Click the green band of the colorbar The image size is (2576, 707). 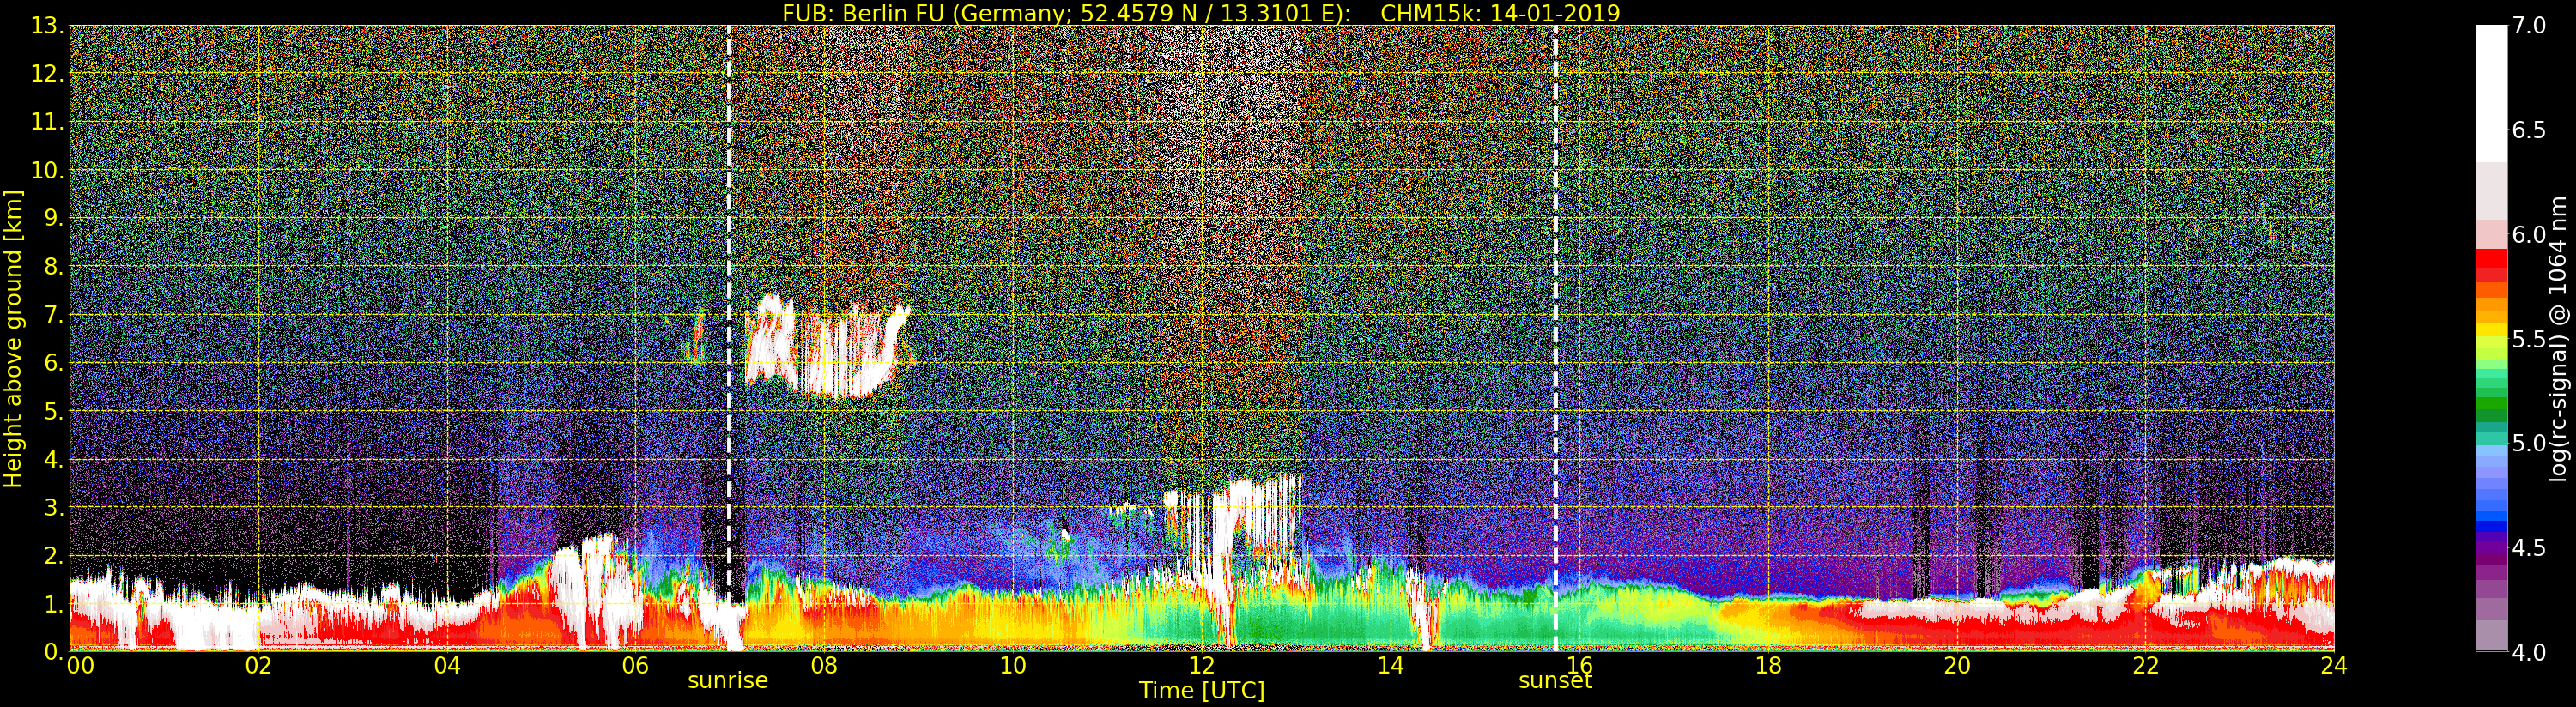pos(2491,404)
